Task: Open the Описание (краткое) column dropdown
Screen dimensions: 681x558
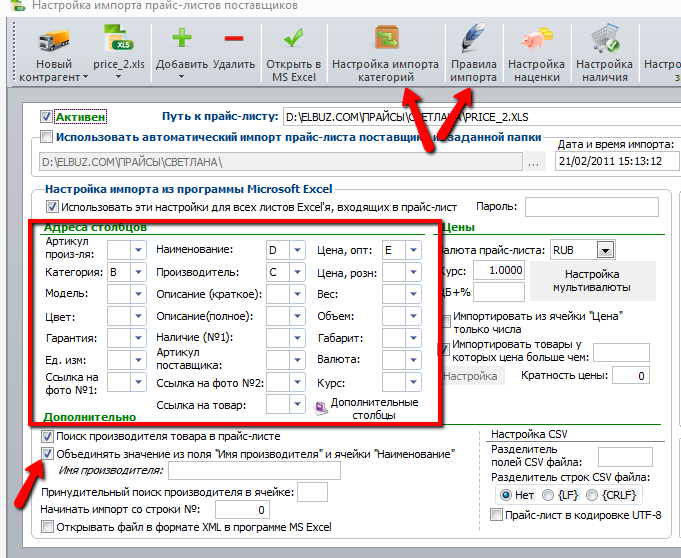Action: (x=297, y=294)
